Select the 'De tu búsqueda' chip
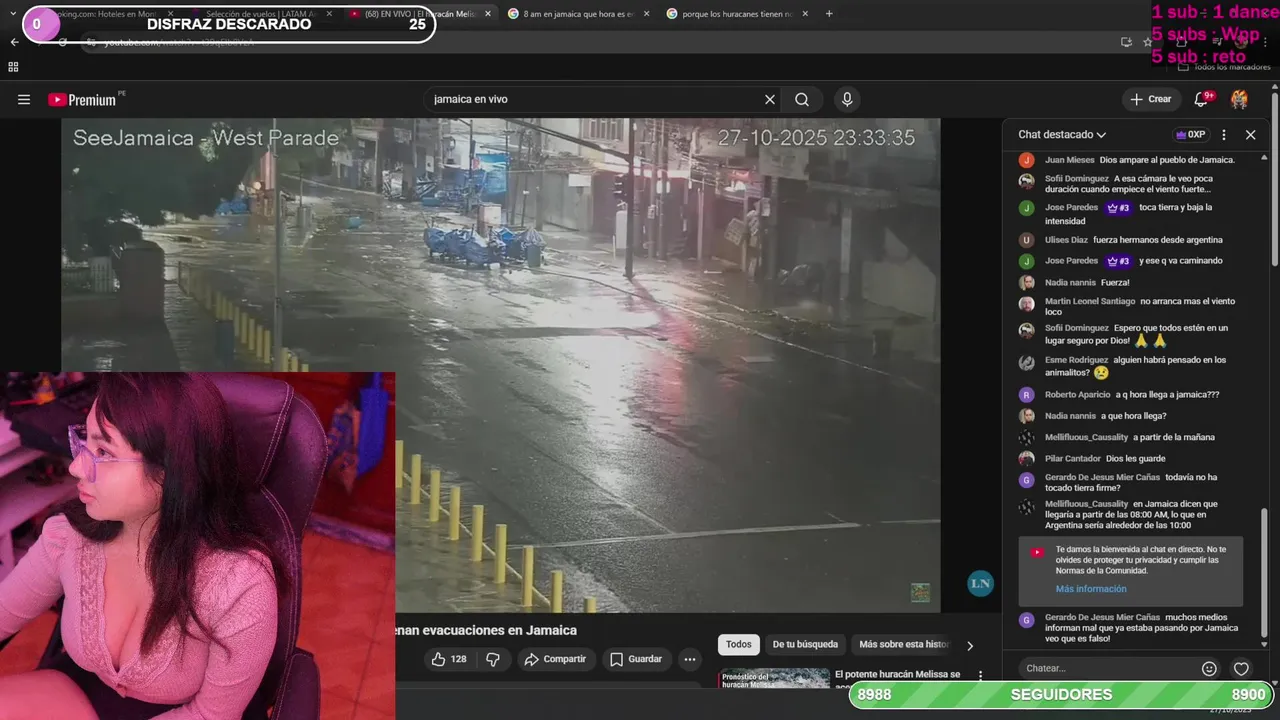This screenshot has height=720, width=1280. pos(805,645)
